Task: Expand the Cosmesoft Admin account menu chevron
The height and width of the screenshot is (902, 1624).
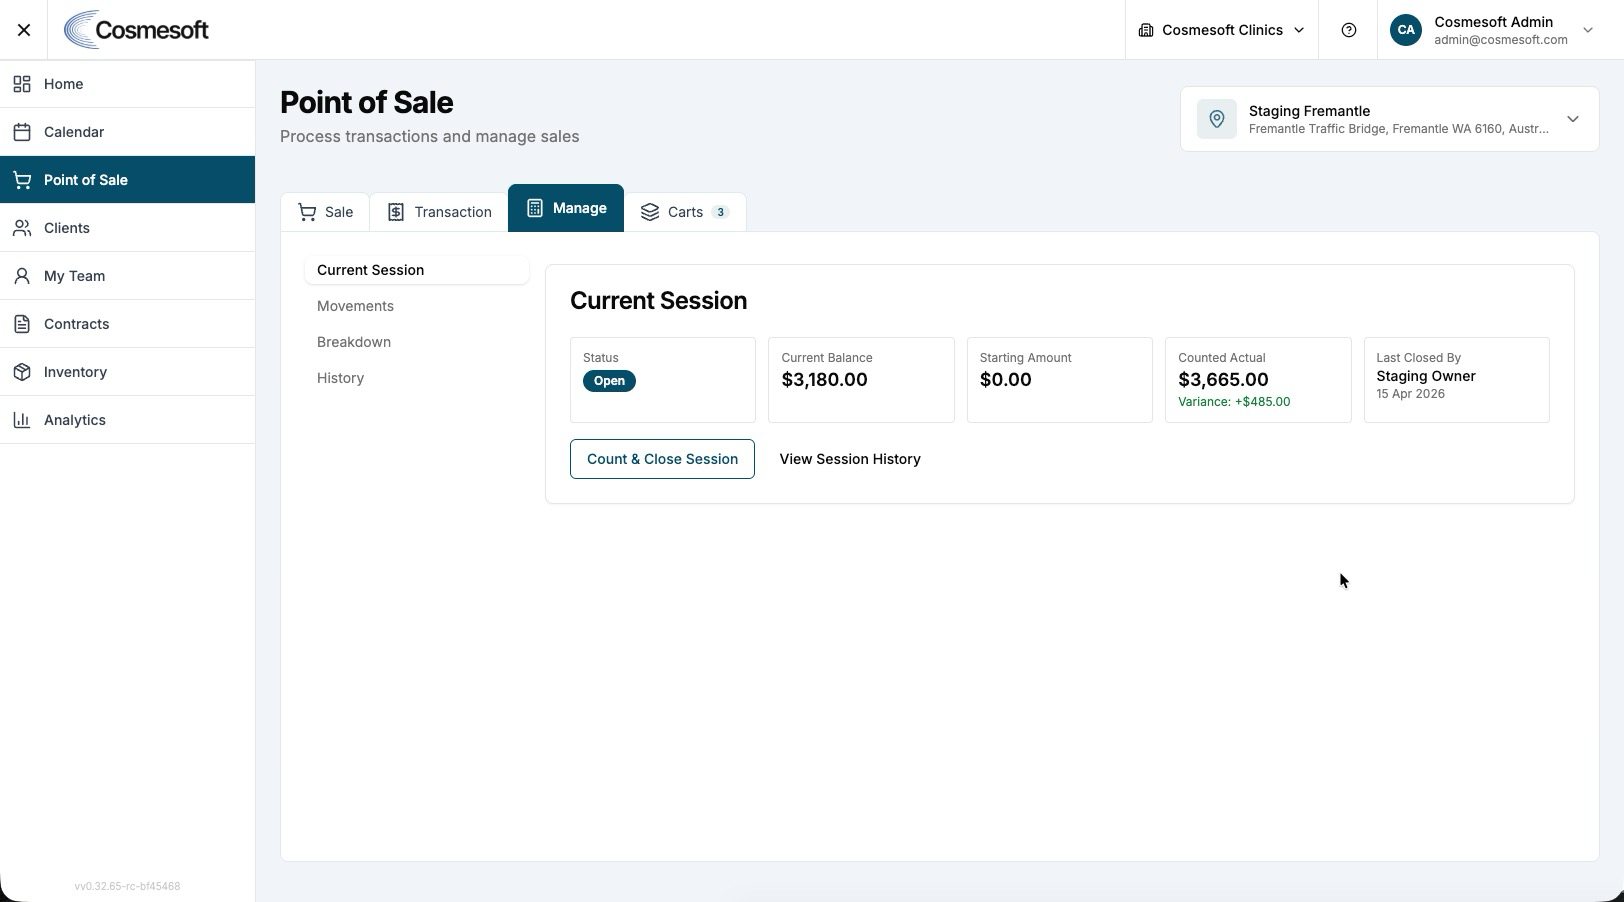Action: tap(1588, 30)
